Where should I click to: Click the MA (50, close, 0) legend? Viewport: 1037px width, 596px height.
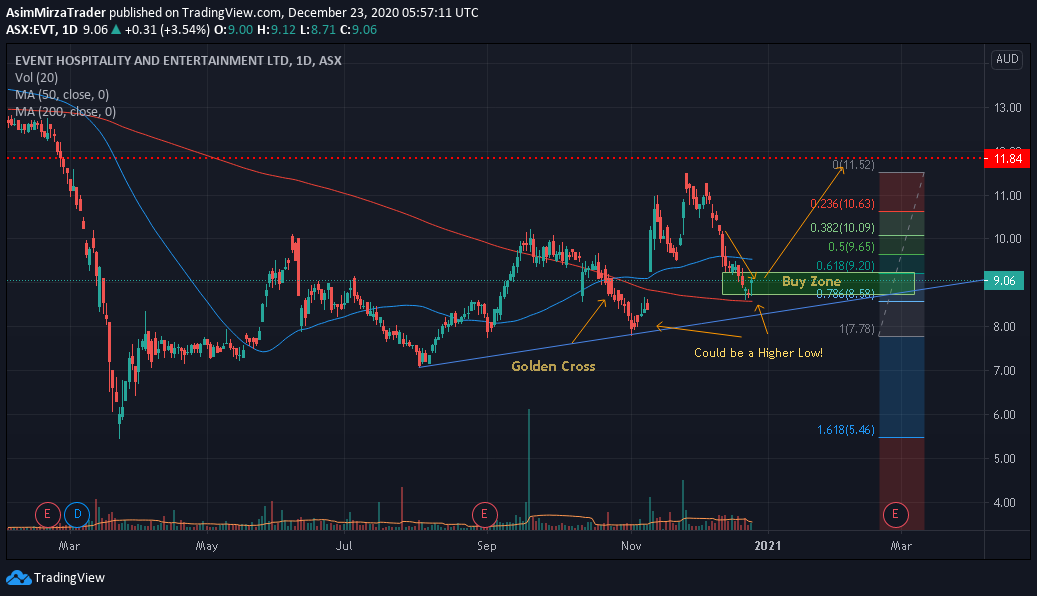pyautogui.click(x=62, y=95)
